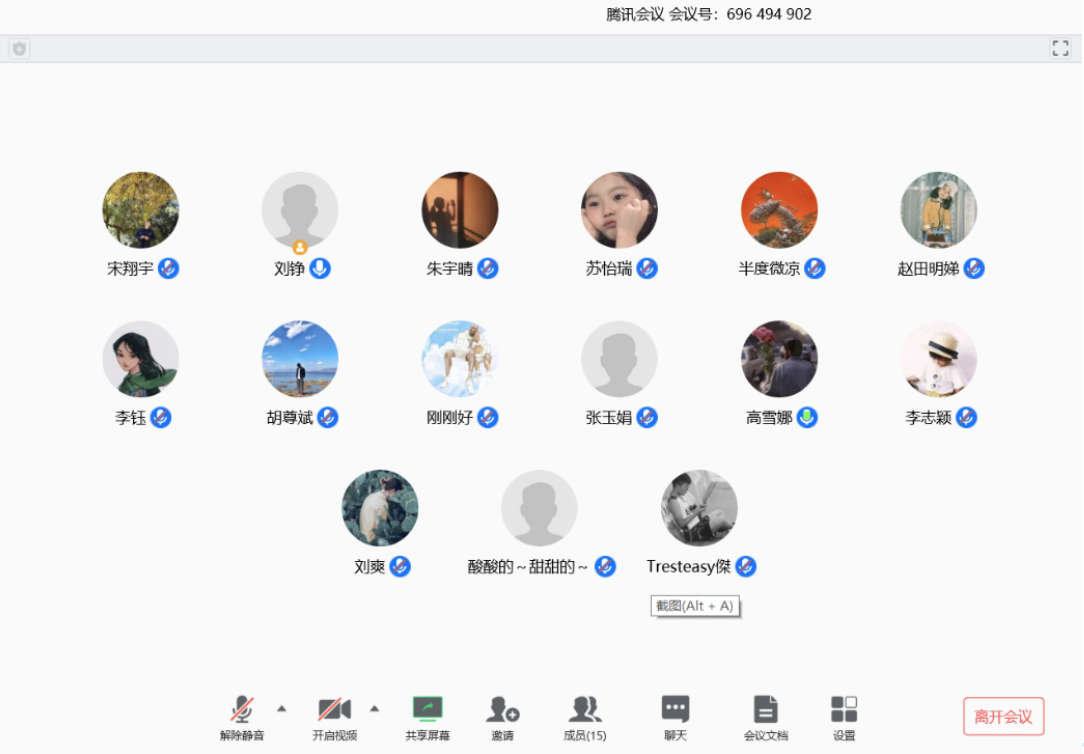This screenshot has height=754, width=1084.
Task: Click the microphone icon next to 刘铮
Action: (320, 268)
